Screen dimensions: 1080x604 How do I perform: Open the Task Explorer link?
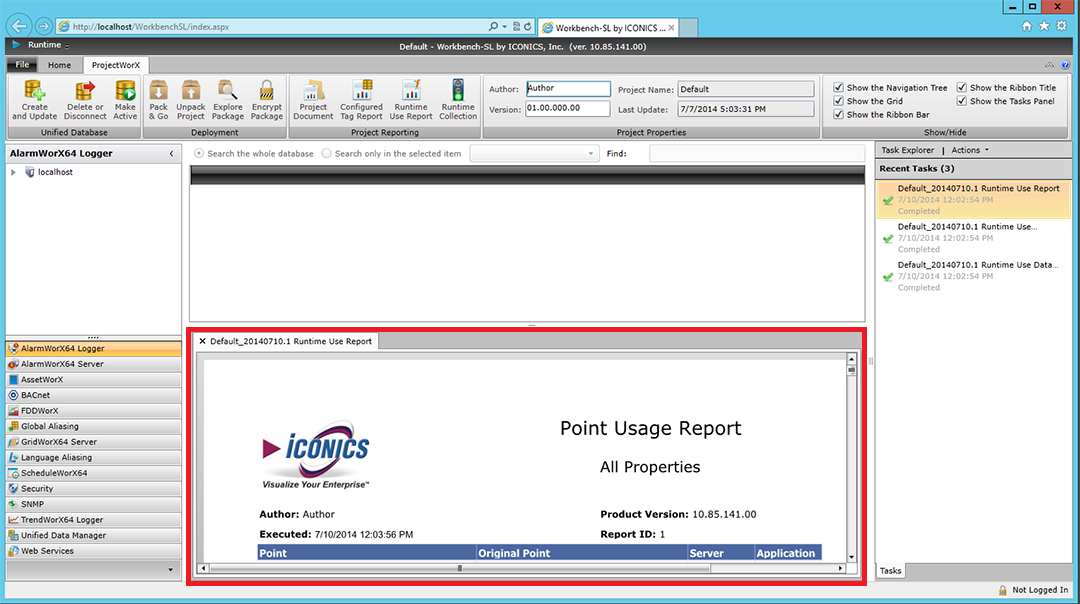pyautogui.click(x=907, y=150)
